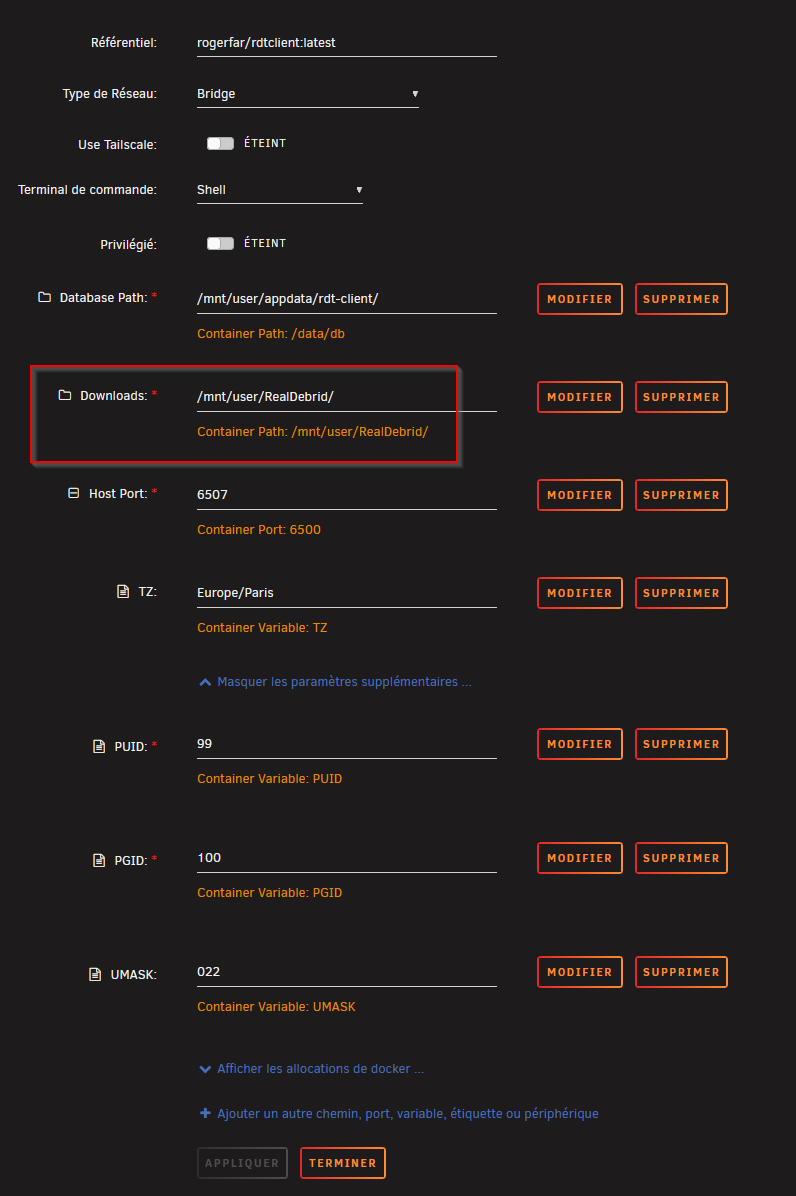Click the folder icon beside Database Path
796x1196 pixels.
pyautogui.click(x=44, y=297)
